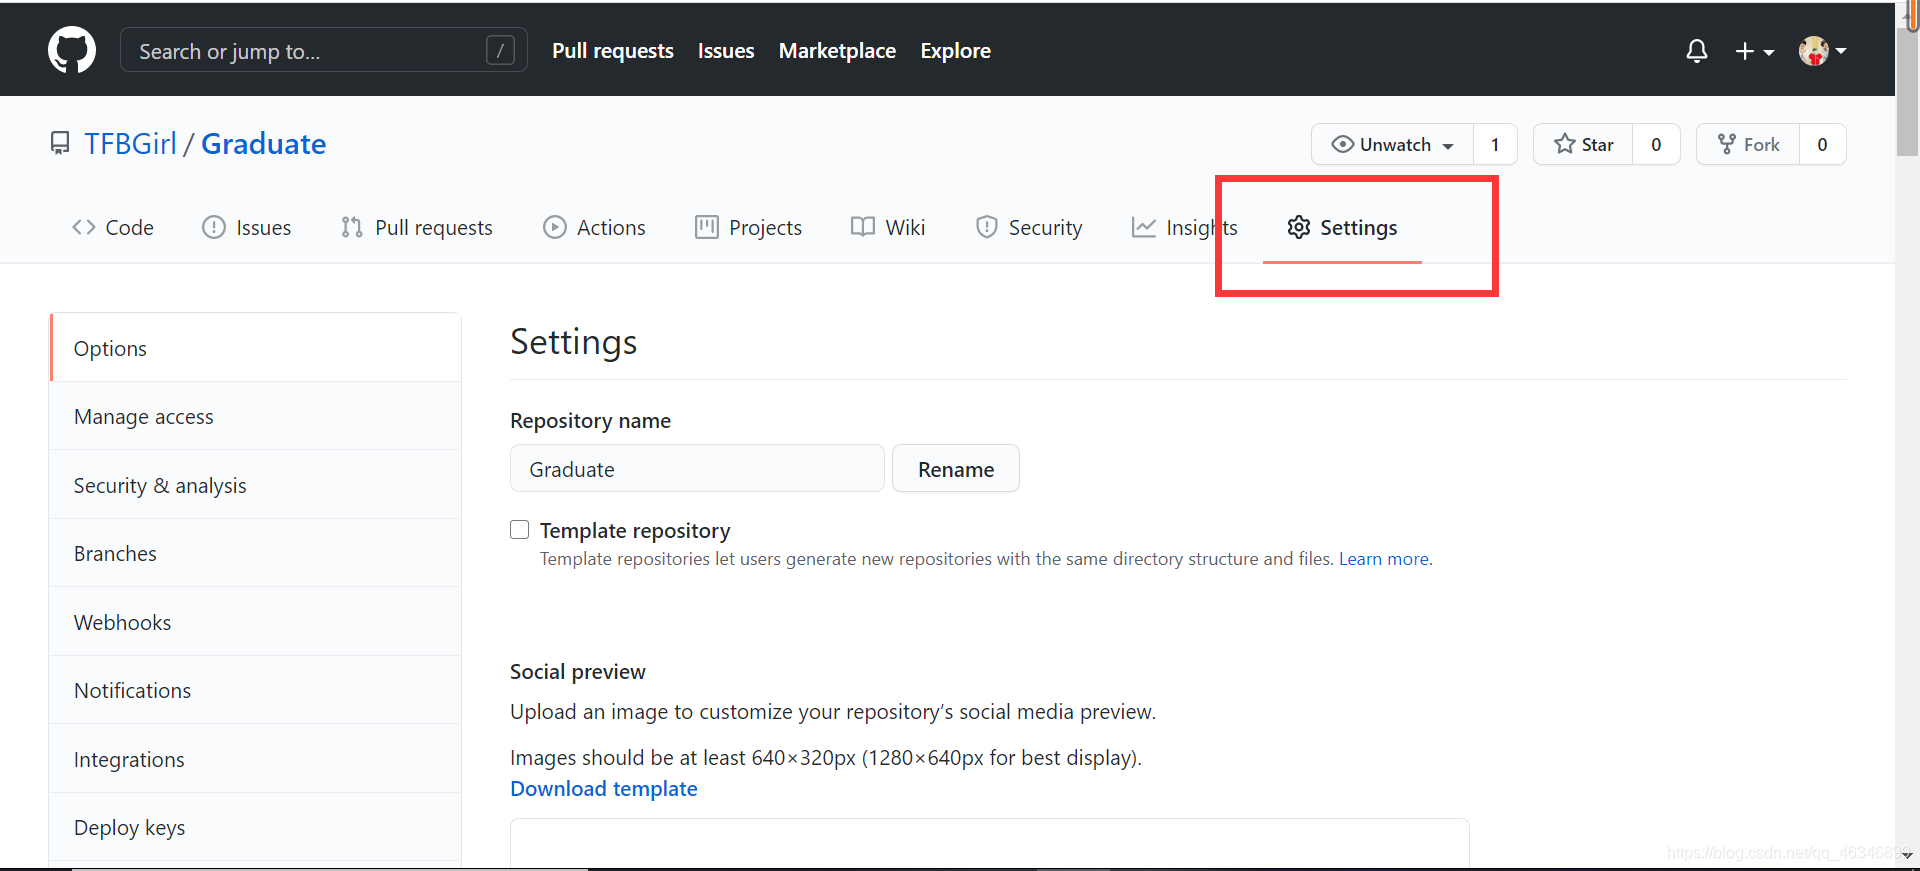1920x871 pixels.
Task: Open the user avatar menu
Action: pos(1822,51)
